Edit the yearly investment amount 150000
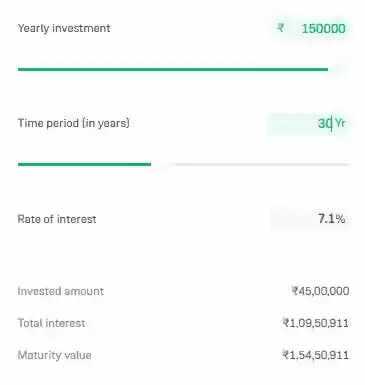The height and width of the screenshot is (385, 365). [323, 29]
